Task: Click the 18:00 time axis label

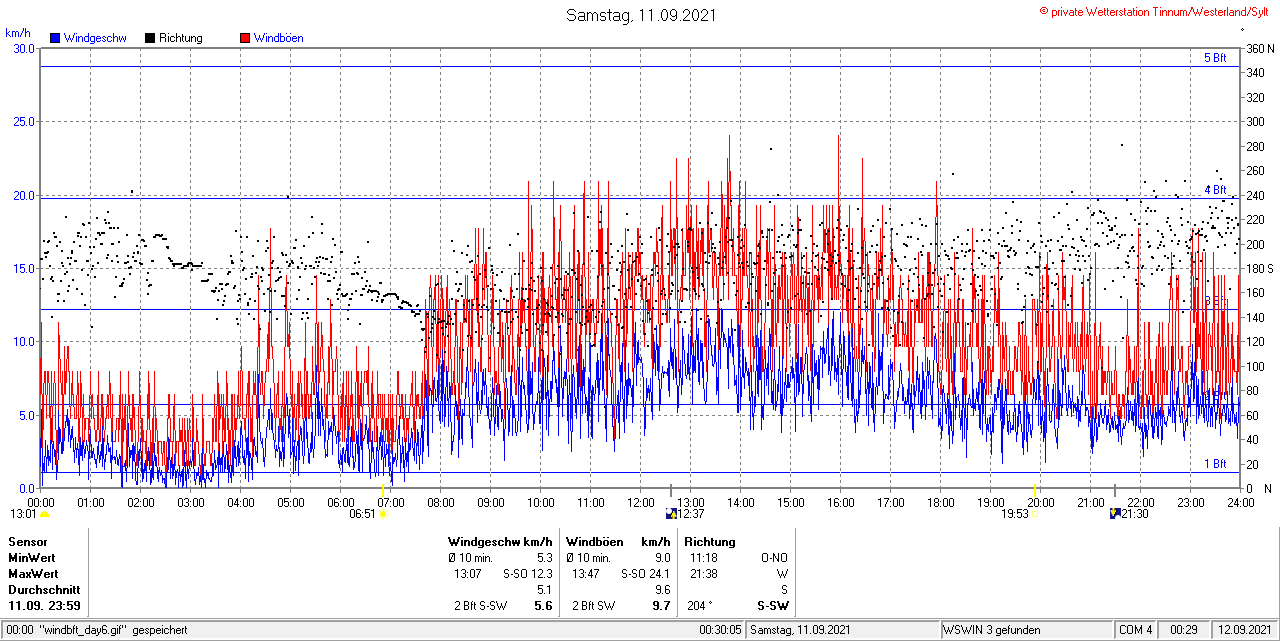Action: pos(941,502)
